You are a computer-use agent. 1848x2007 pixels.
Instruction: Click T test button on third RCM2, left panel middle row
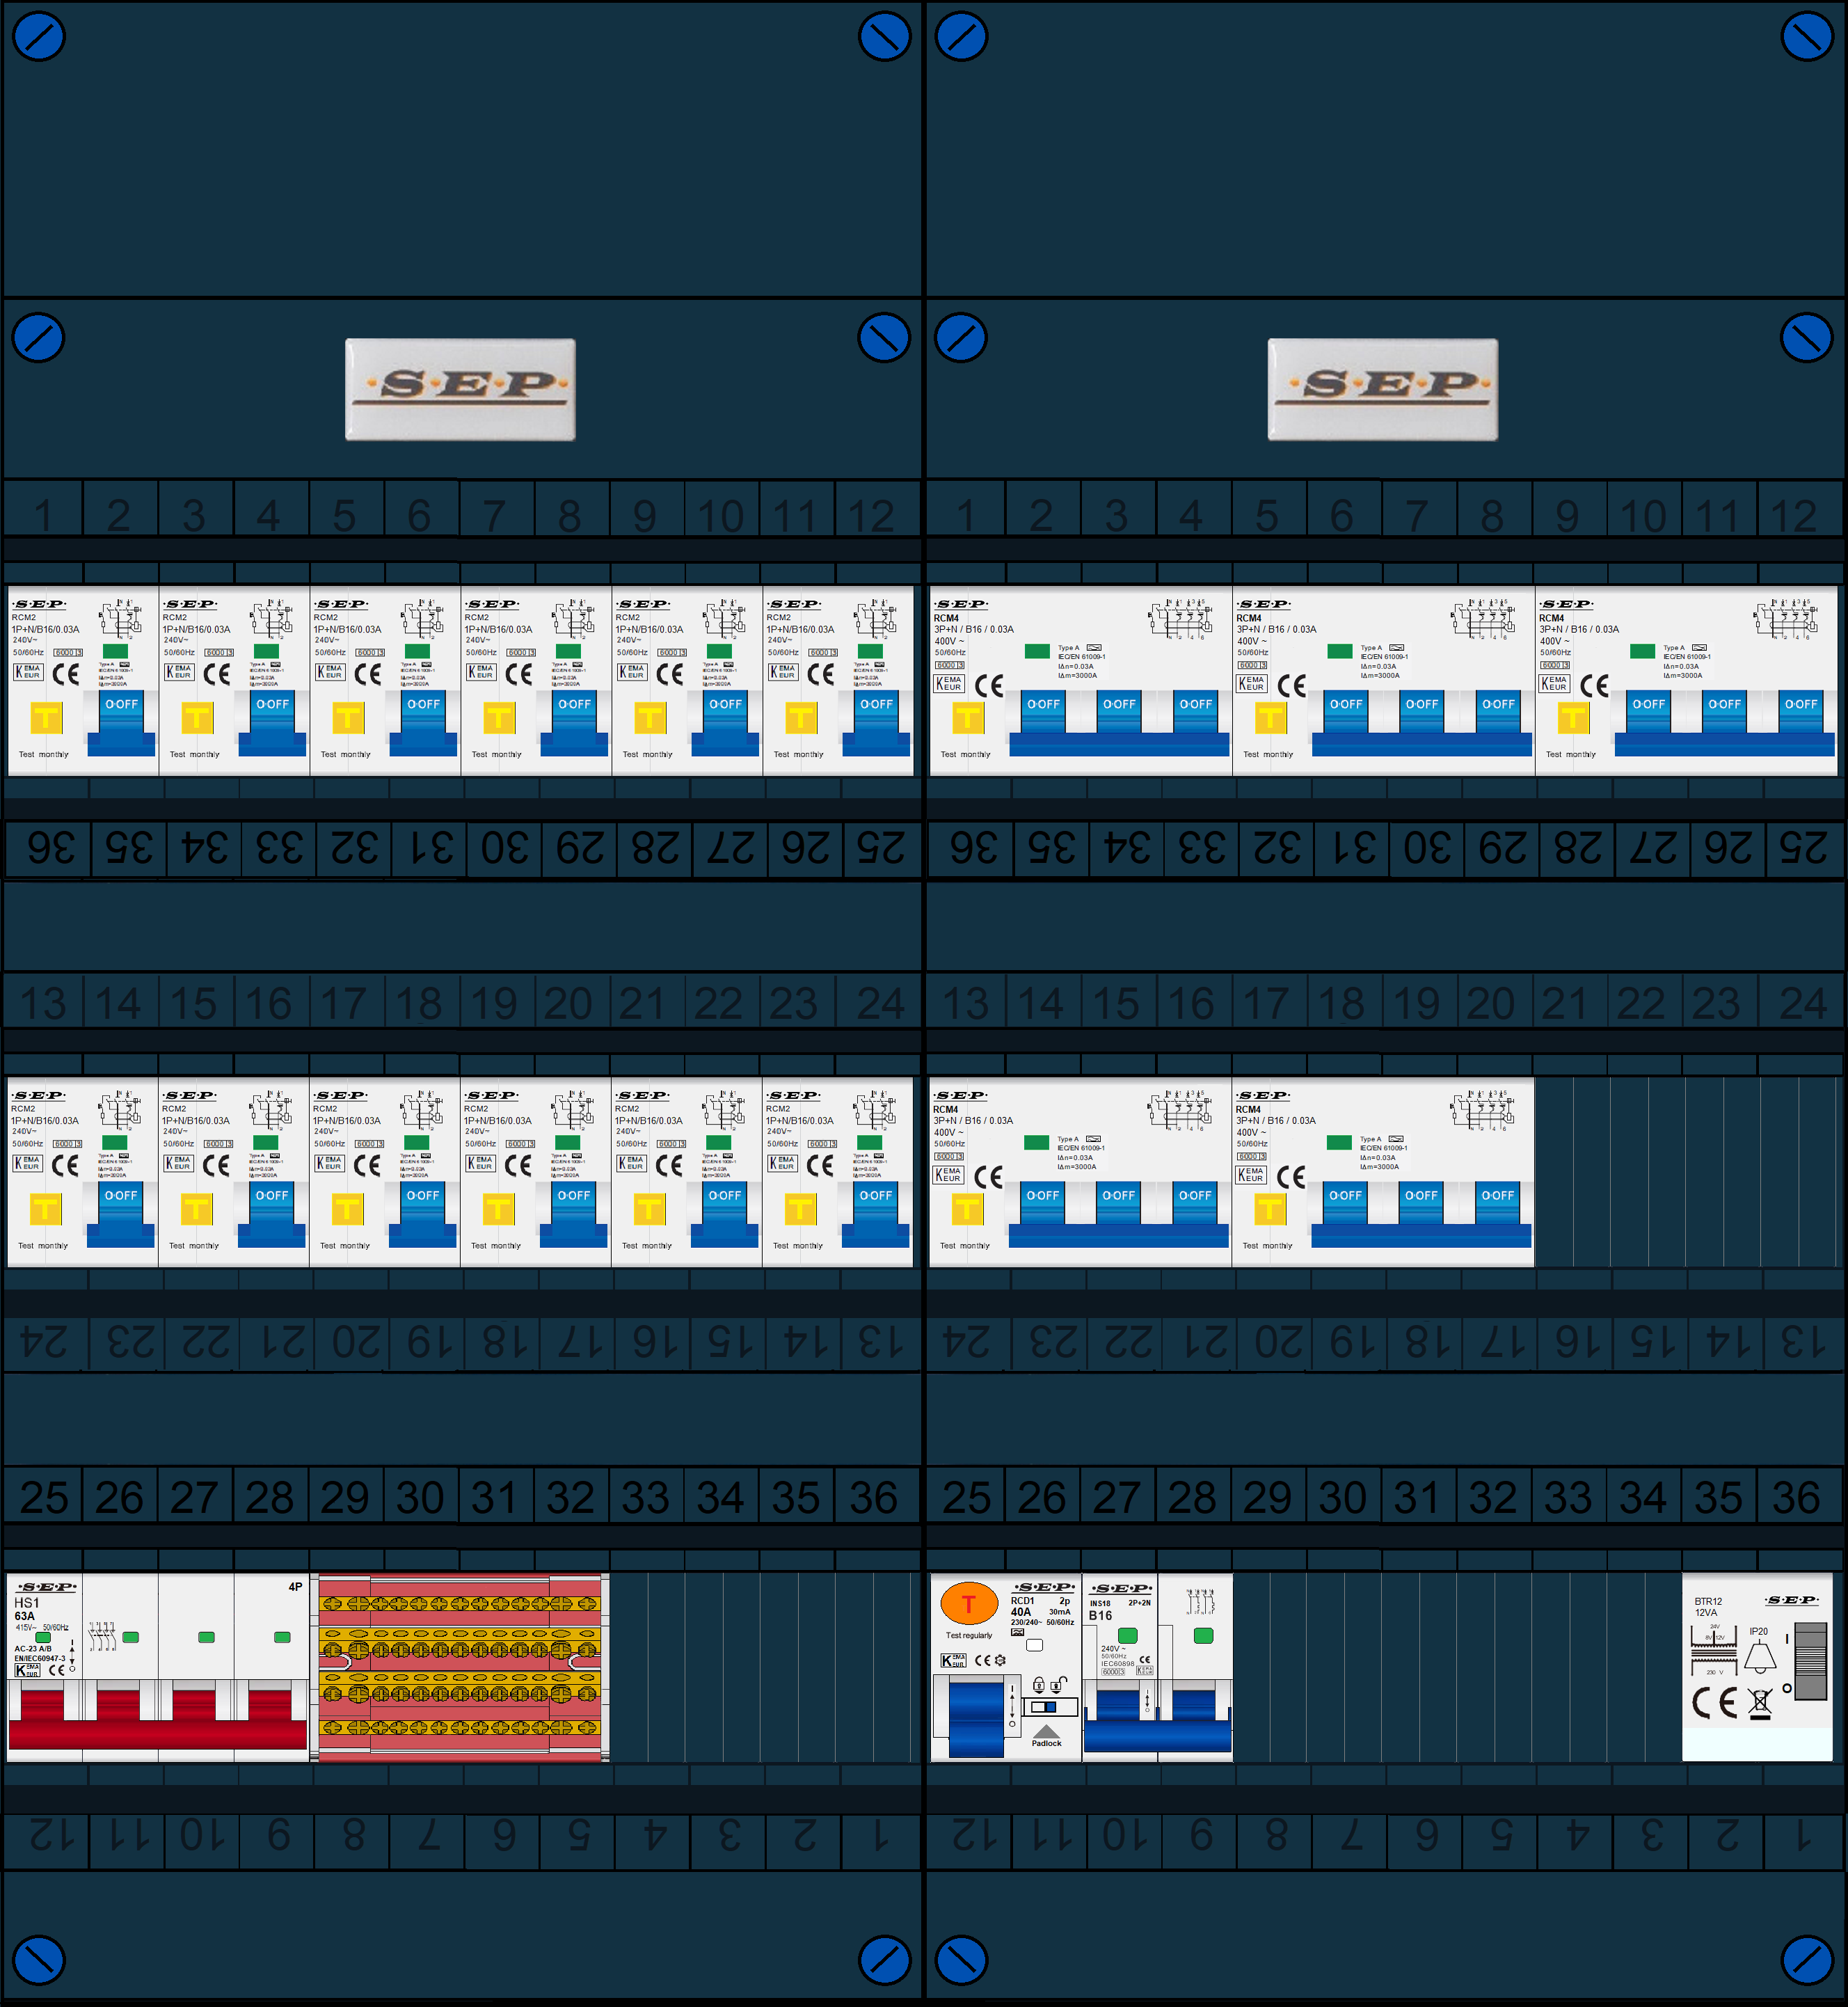point(347,1209)
